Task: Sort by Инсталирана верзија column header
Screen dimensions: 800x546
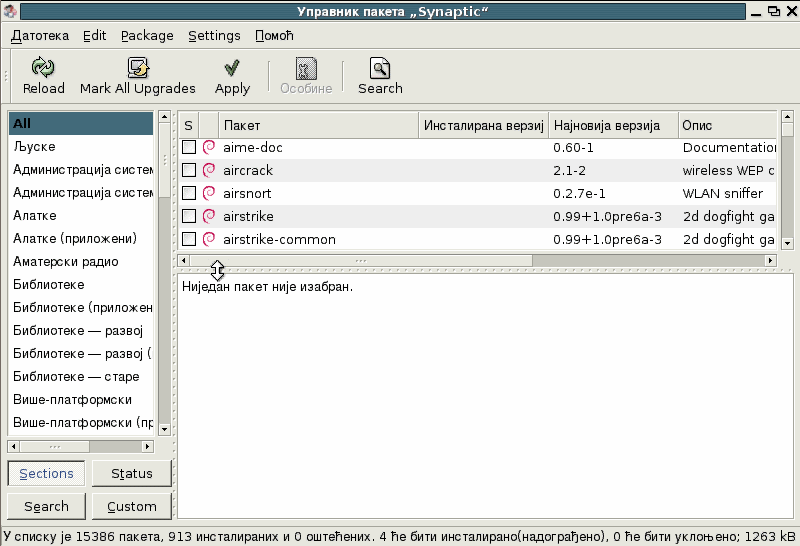Action: pyautogui.click(x=484, y=126)
